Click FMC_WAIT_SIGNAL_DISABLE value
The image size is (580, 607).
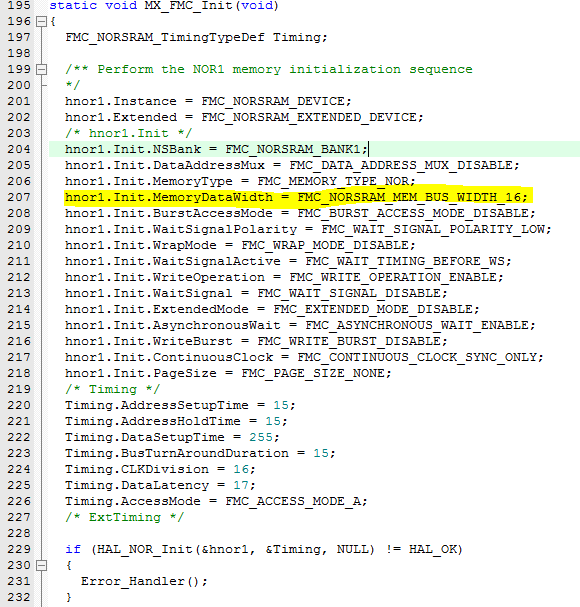[349, 293]
